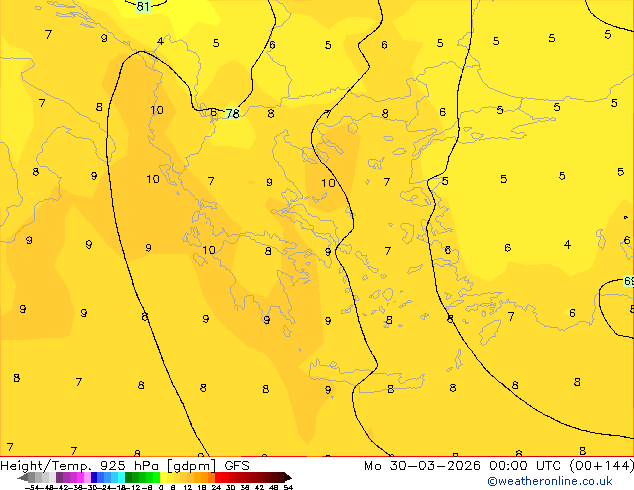Click the (00+144) forecast hour text
The height and width of the screenshot is (490, 634).
pyautogui.click(x=602, y=466)
